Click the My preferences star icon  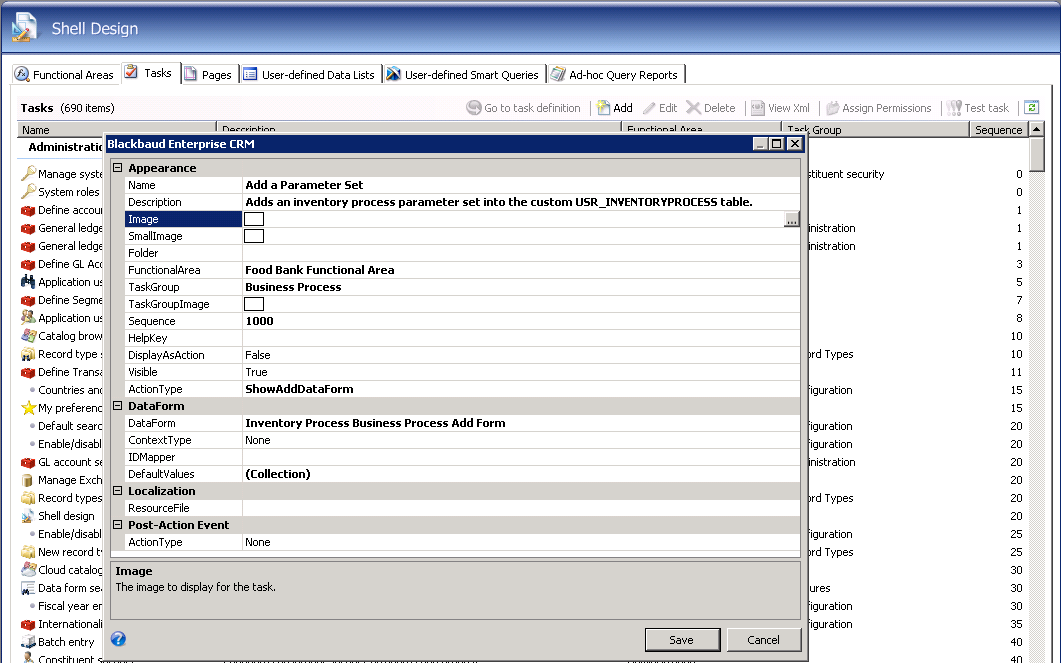pyautogui.click(x=28, y=408)
